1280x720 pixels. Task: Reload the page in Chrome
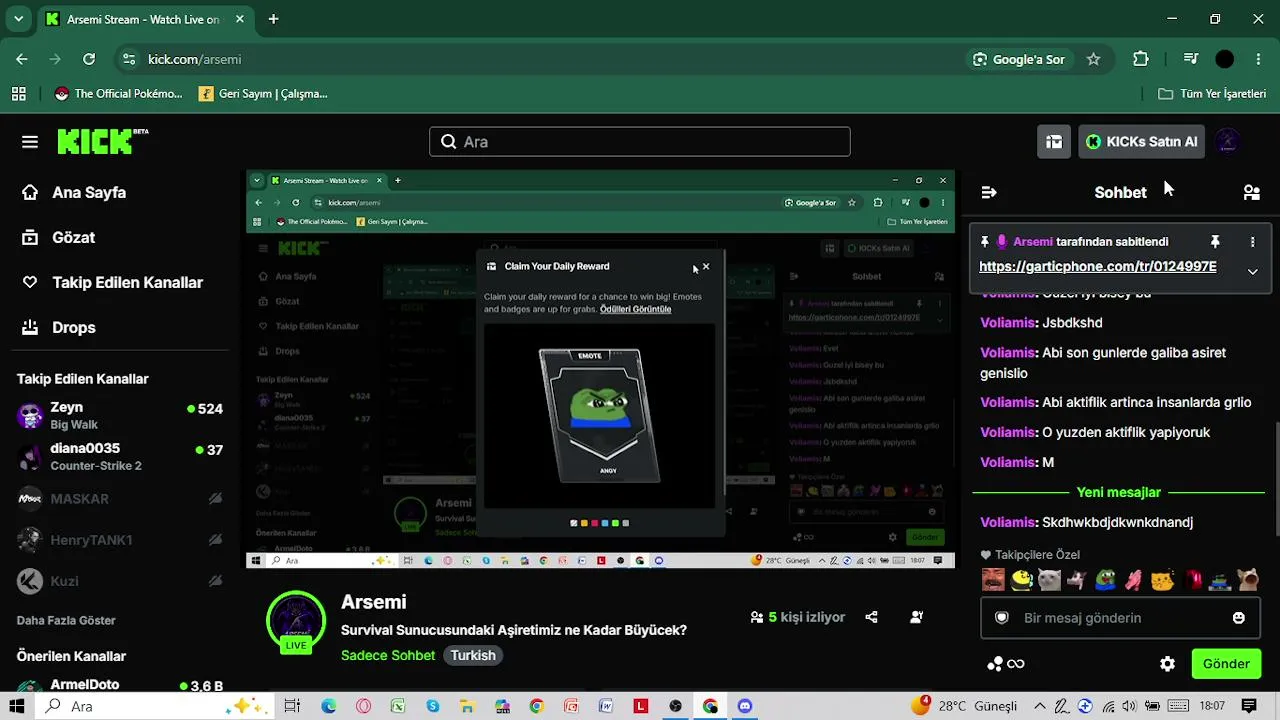[89, 59]
